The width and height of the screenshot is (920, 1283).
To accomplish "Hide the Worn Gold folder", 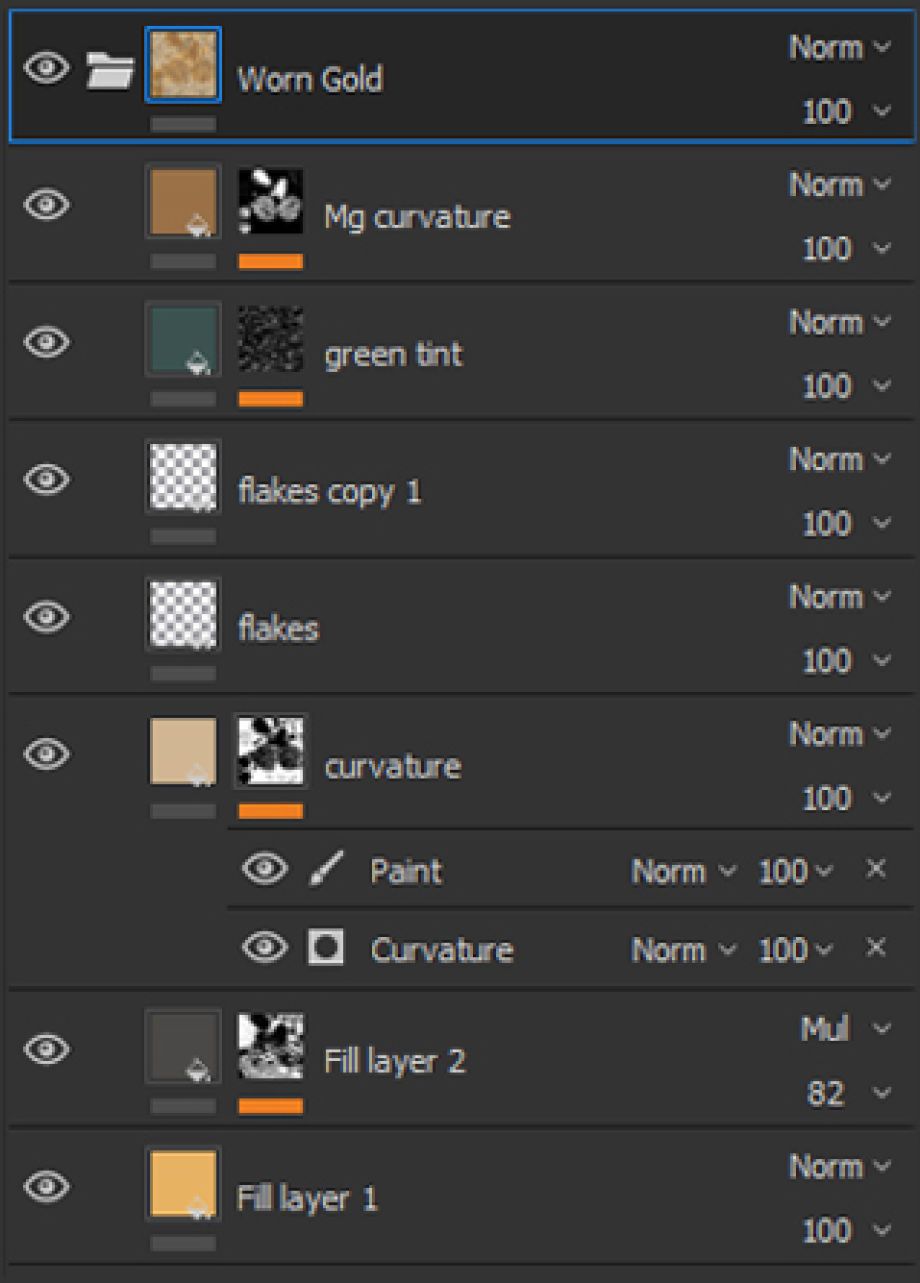I will (47, 69).
